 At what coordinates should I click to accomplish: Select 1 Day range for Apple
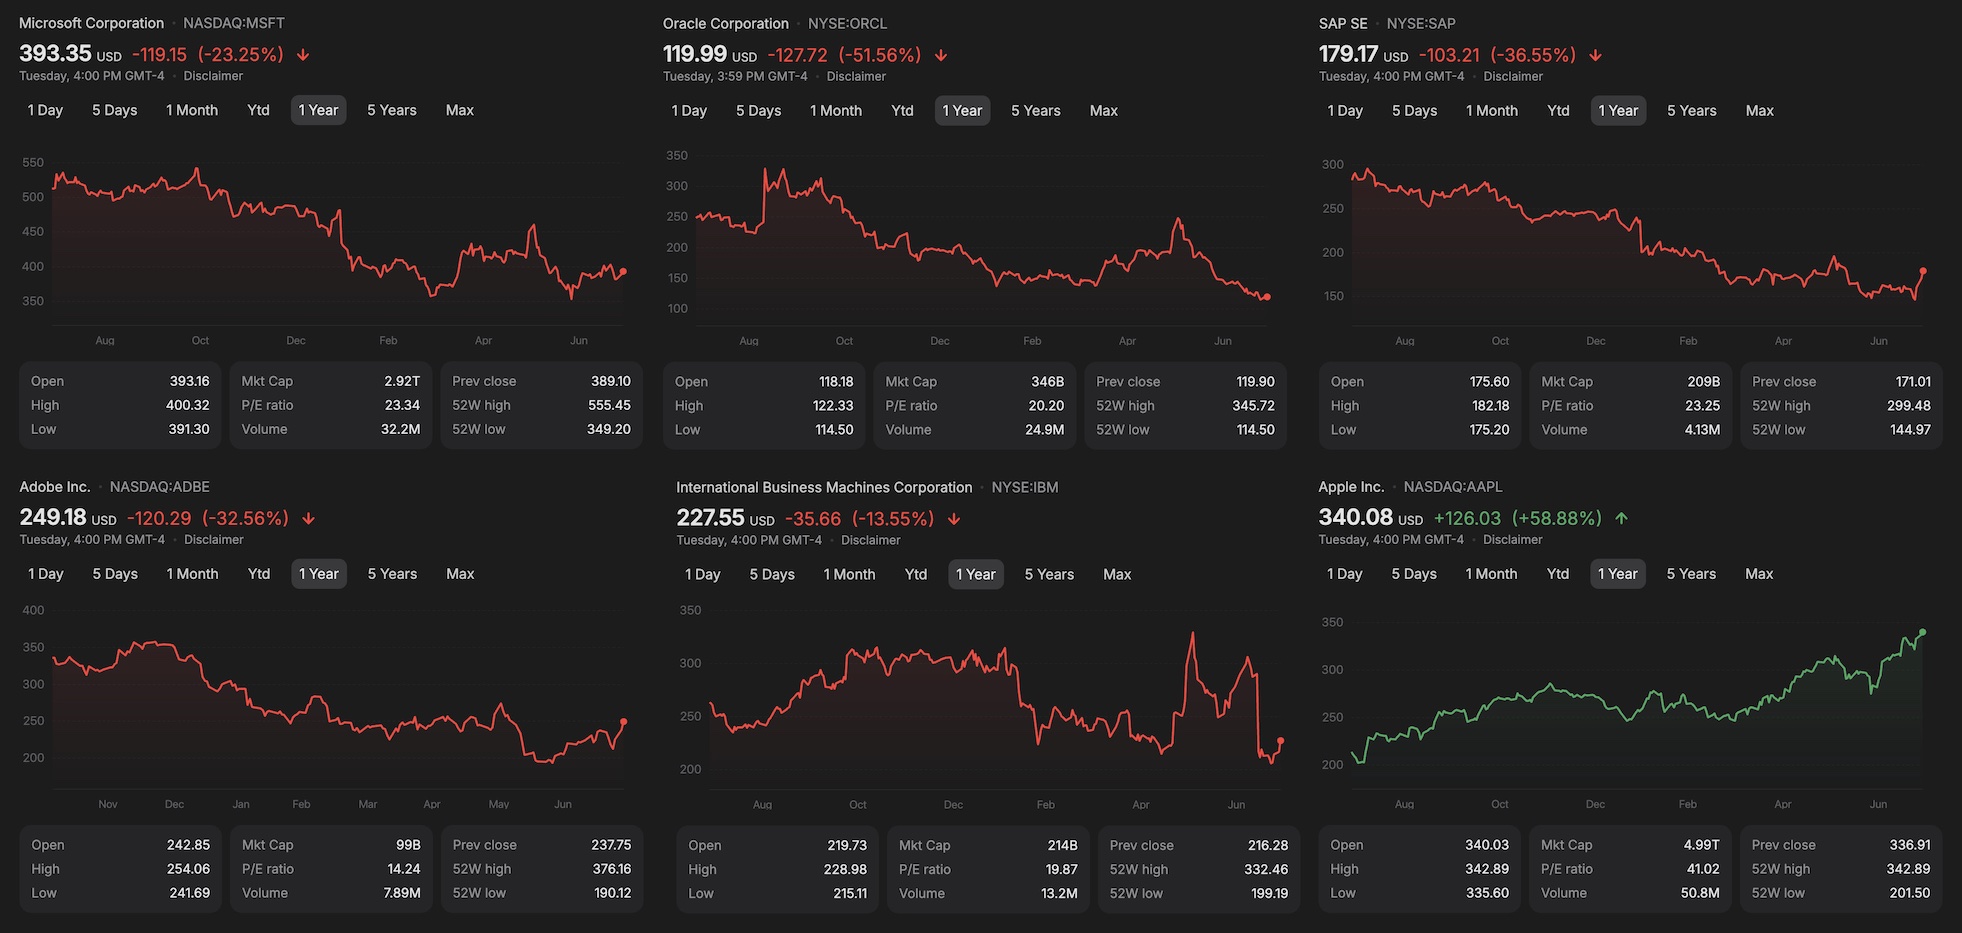coord(1345,574)
